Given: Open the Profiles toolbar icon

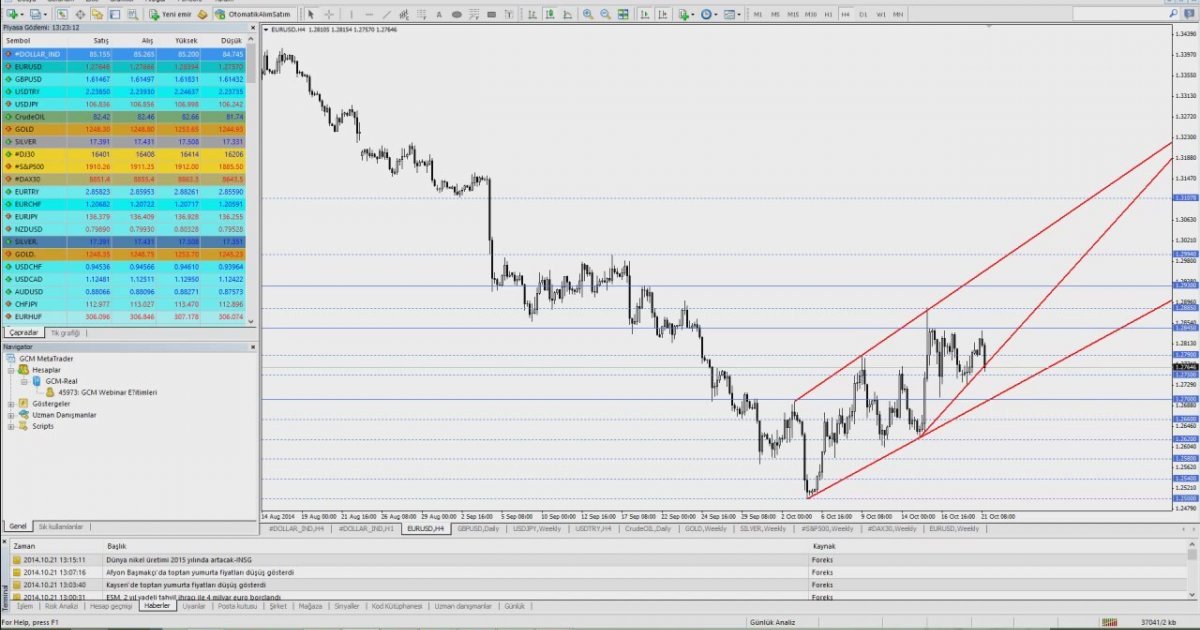Looking at the screenshot, I should 36,15.
